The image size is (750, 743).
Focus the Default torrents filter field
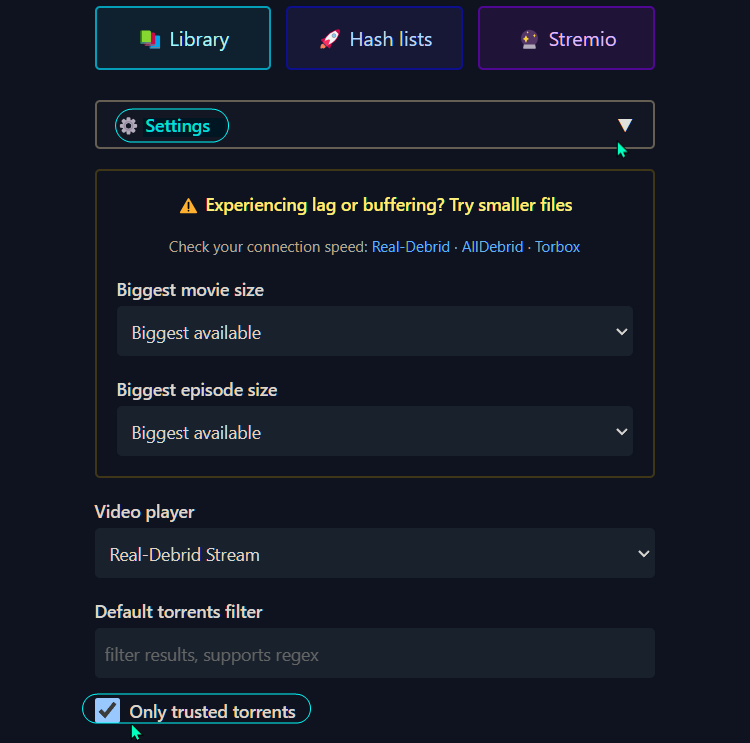[375, 654]
